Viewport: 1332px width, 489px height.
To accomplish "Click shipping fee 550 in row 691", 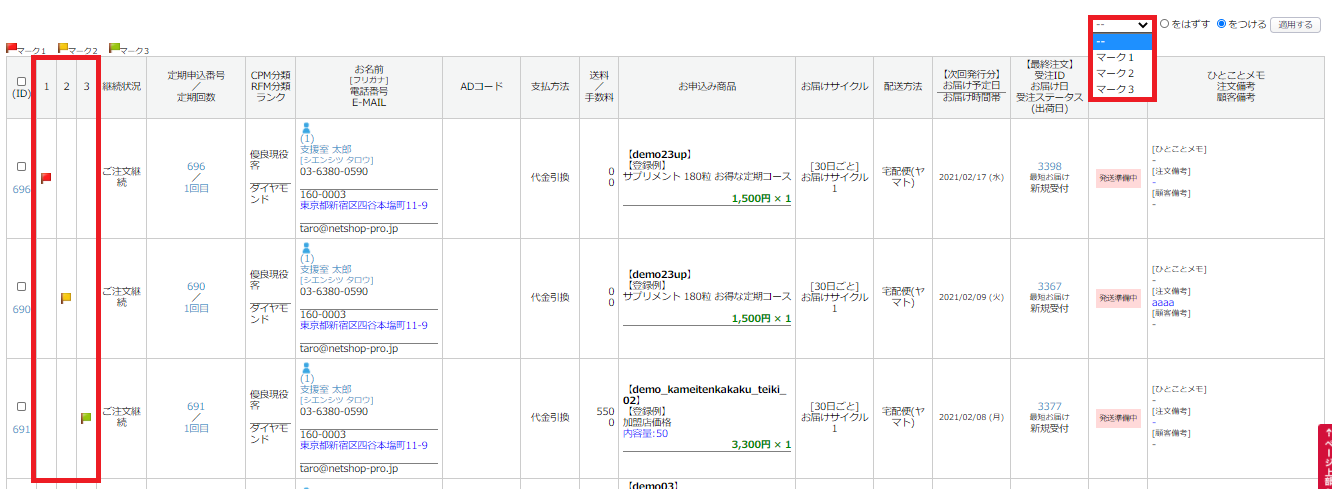I will pos(605,411).
